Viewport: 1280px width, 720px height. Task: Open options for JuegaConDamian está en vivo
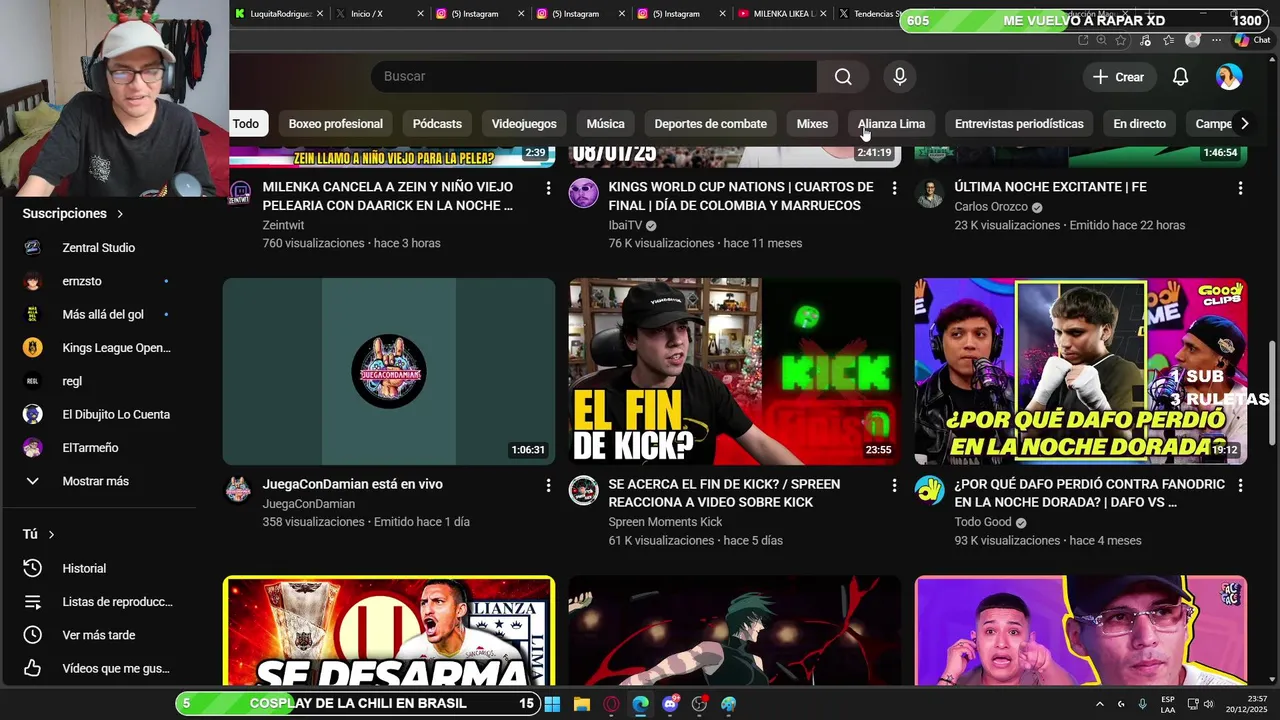click(x=548, y=485)
